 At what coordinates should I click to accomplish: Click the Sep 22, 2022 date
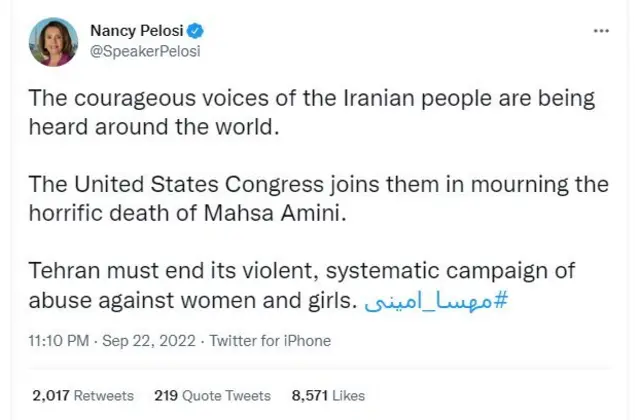(148, 341)
